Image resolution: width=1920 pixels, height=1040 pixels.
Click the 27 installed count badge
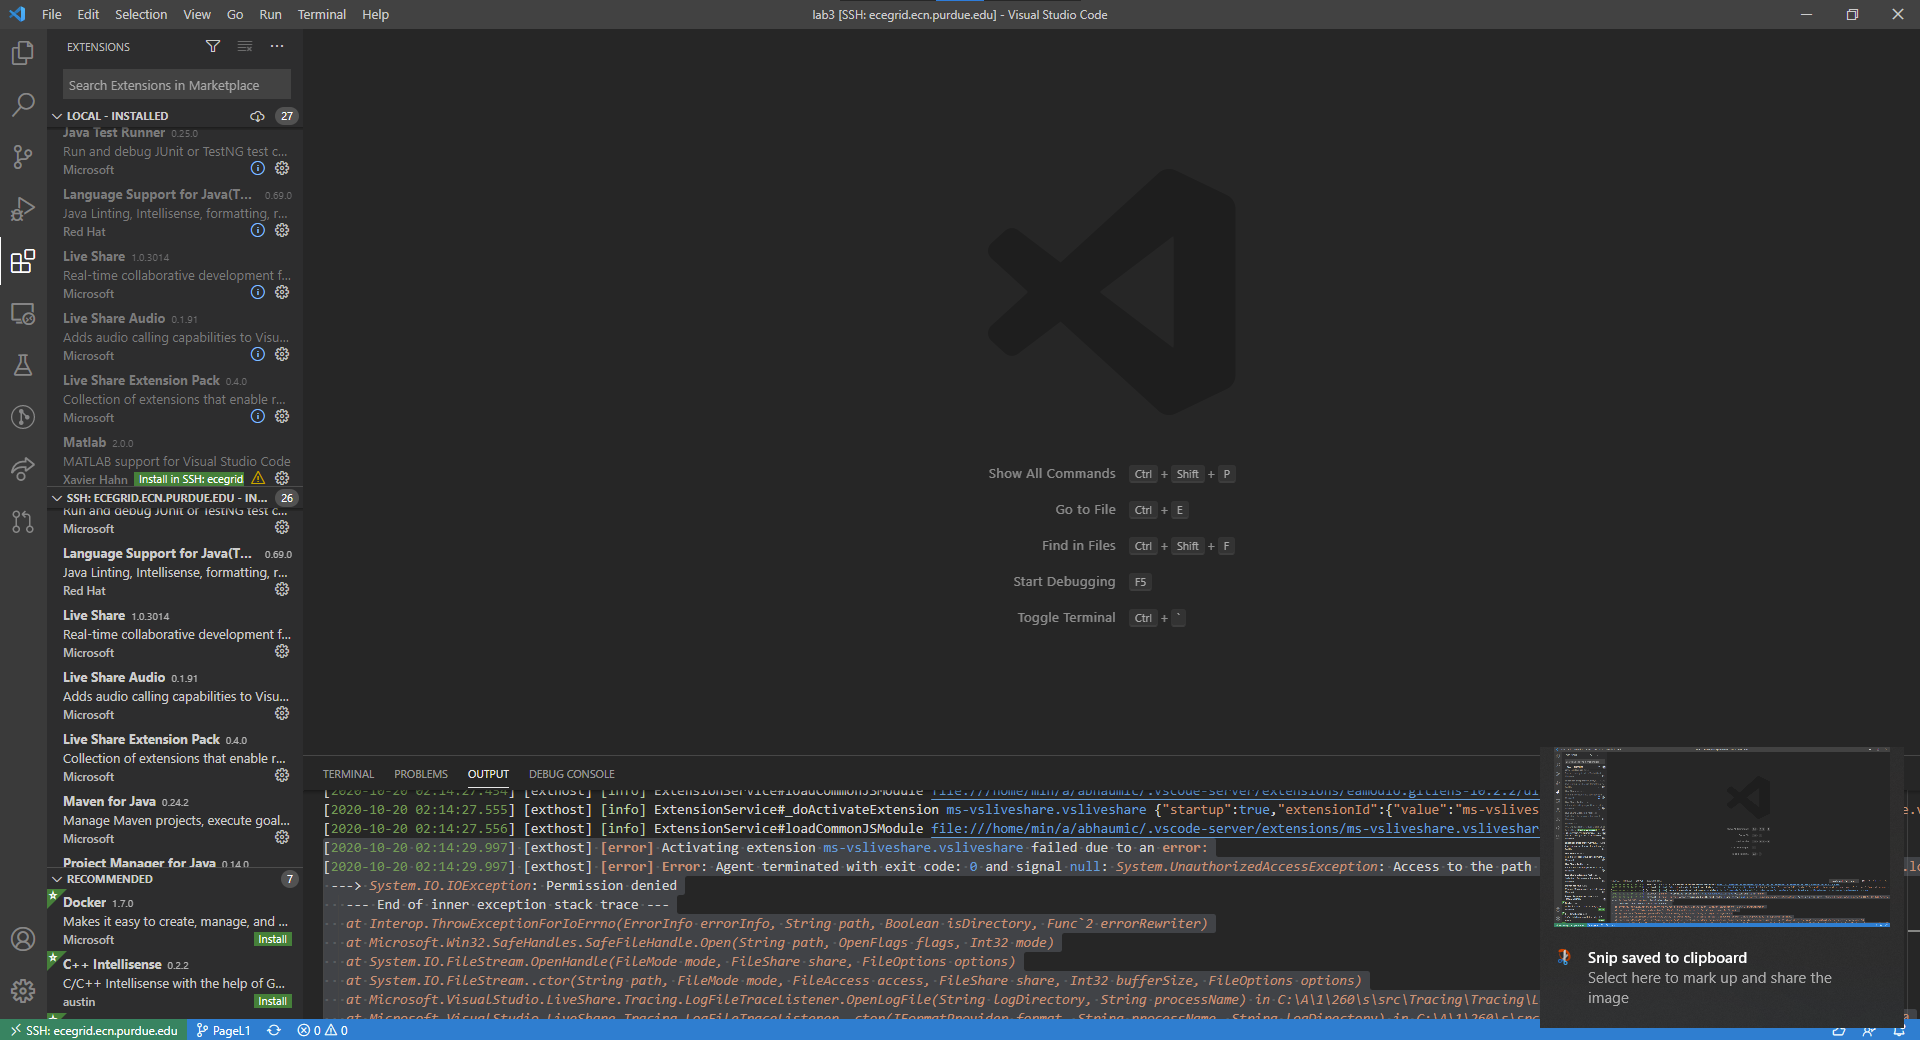[287, 116]
